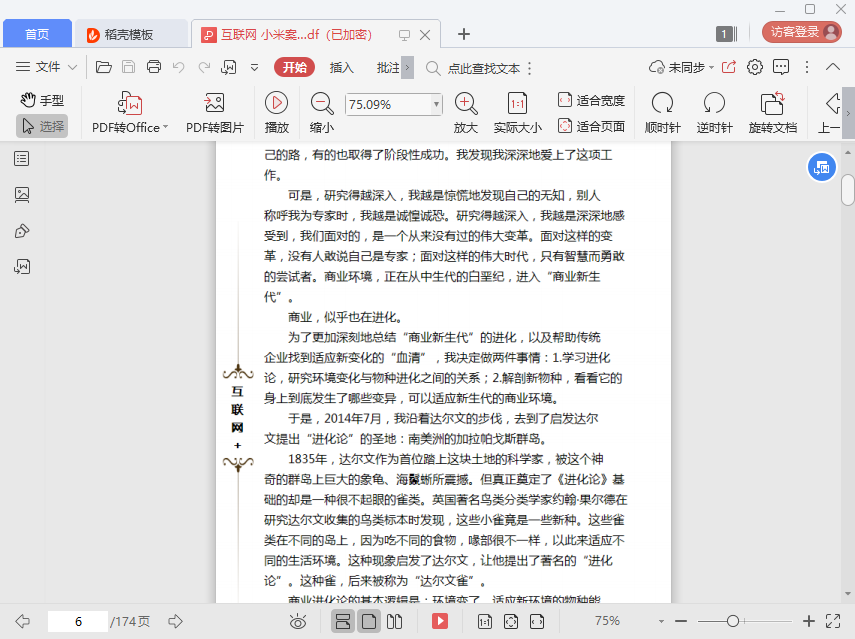
Task: Select the 手型 hand tool
Action: pos(42,100)
